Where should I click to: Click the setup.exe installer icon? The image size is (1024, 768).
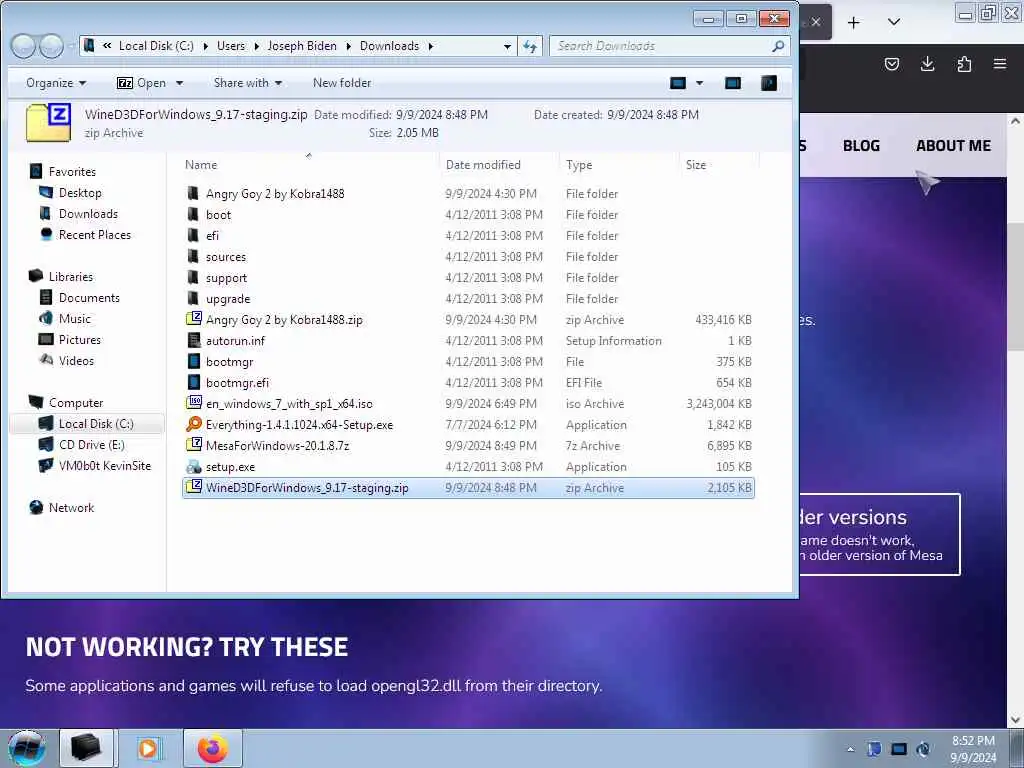(194, 466)
